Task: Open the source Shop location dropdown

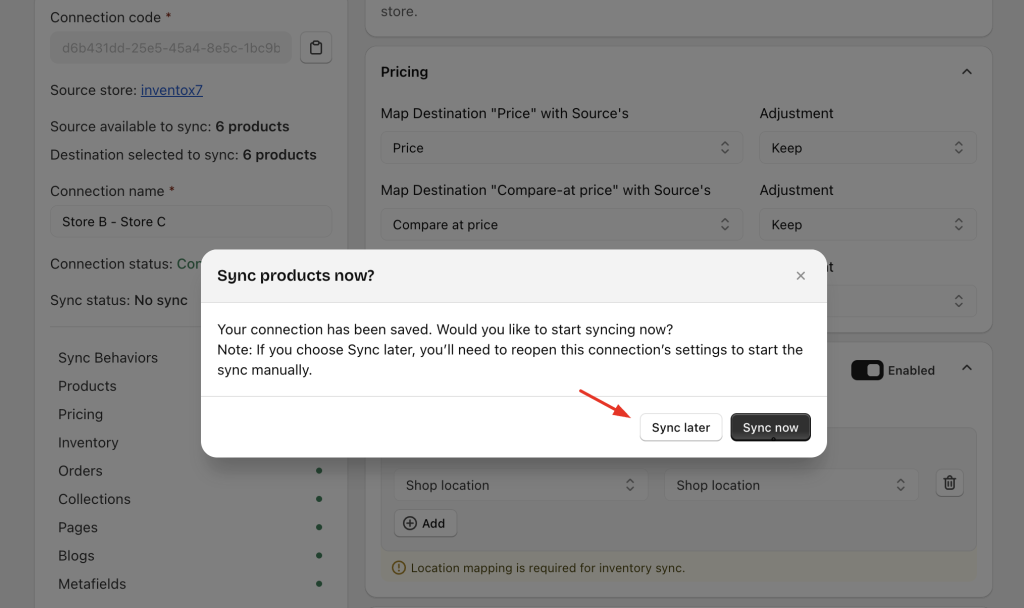Action: [x=520, y=485]
